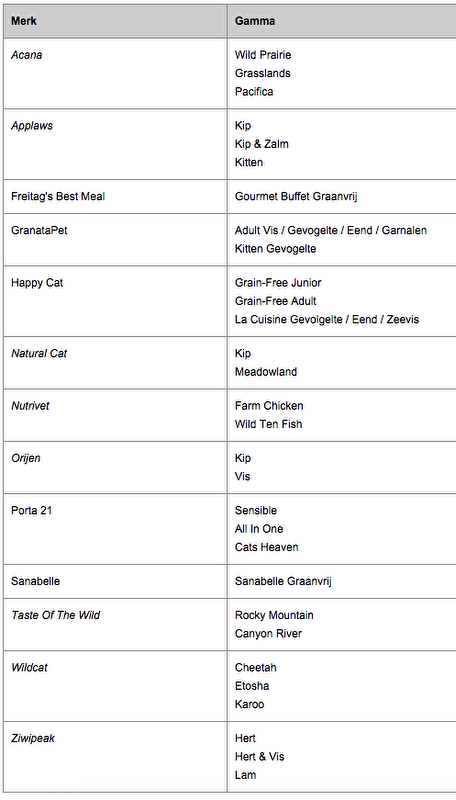Click the Cats Heaven entry
The width and height of the screenshot is (456, 800).
tap(266, 547)
